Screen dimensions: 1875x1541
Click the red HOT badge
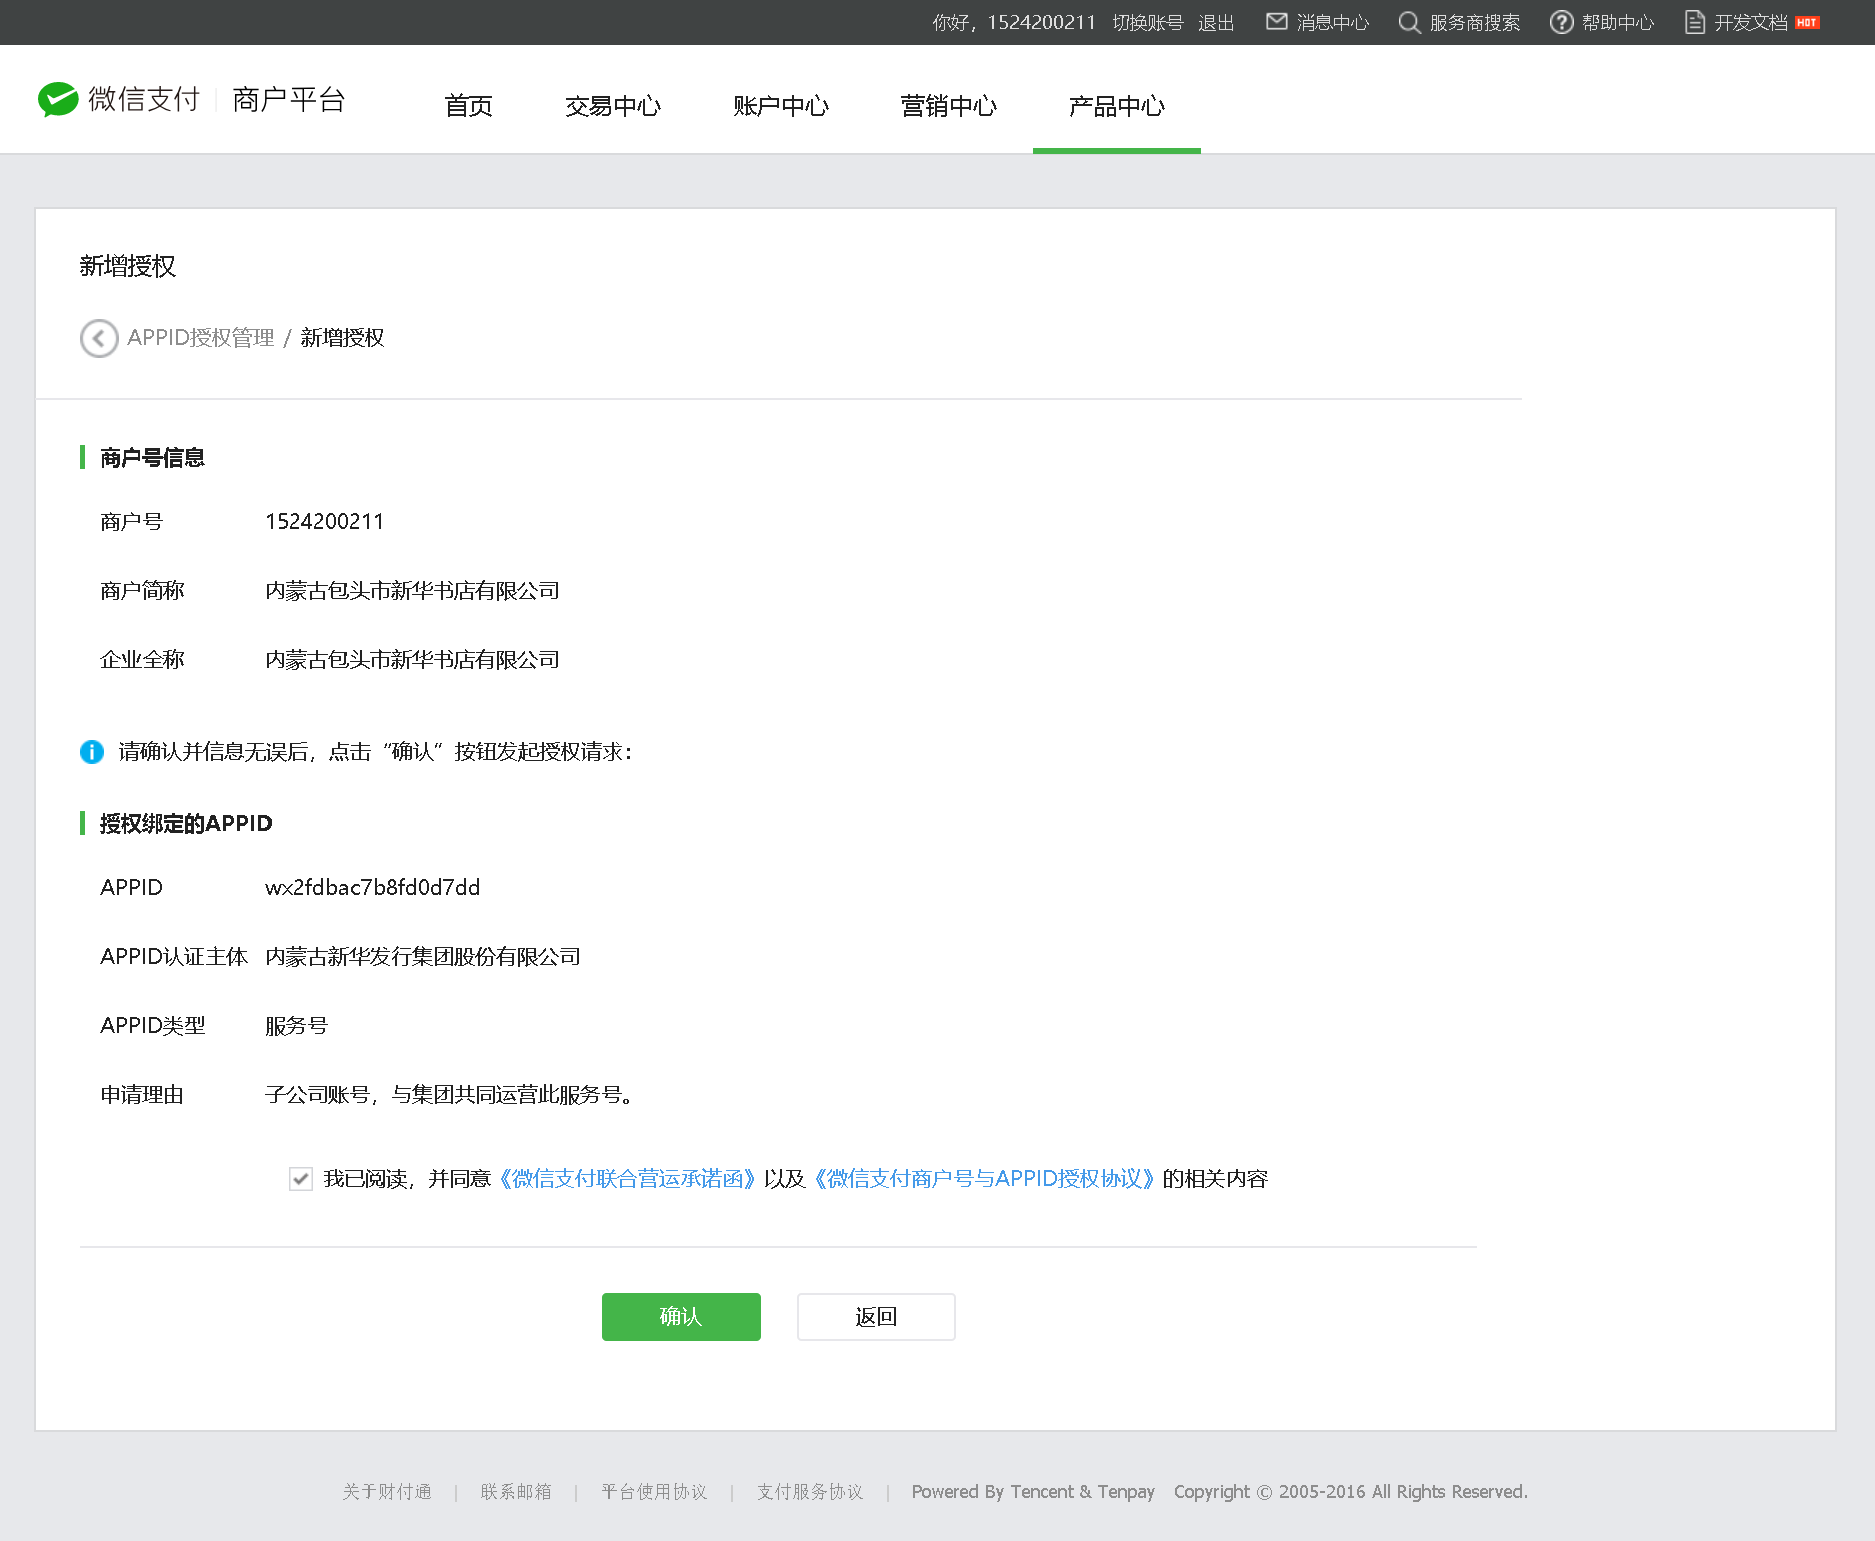pos(1807,22)
